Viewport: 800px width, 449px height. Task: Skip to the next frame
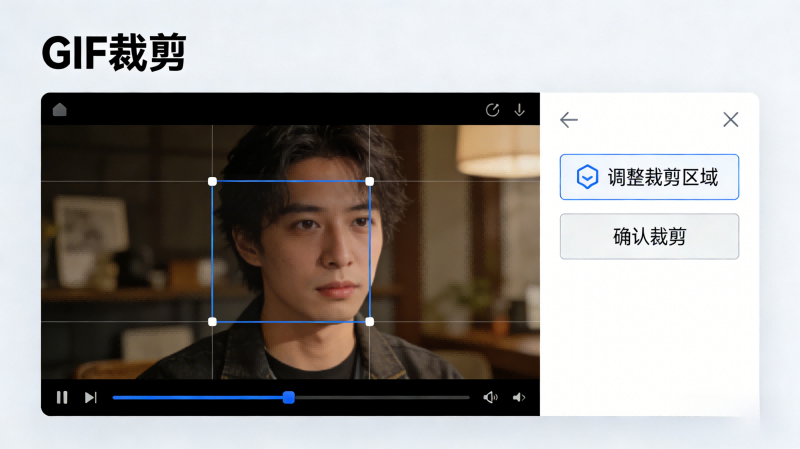point(90,397)
